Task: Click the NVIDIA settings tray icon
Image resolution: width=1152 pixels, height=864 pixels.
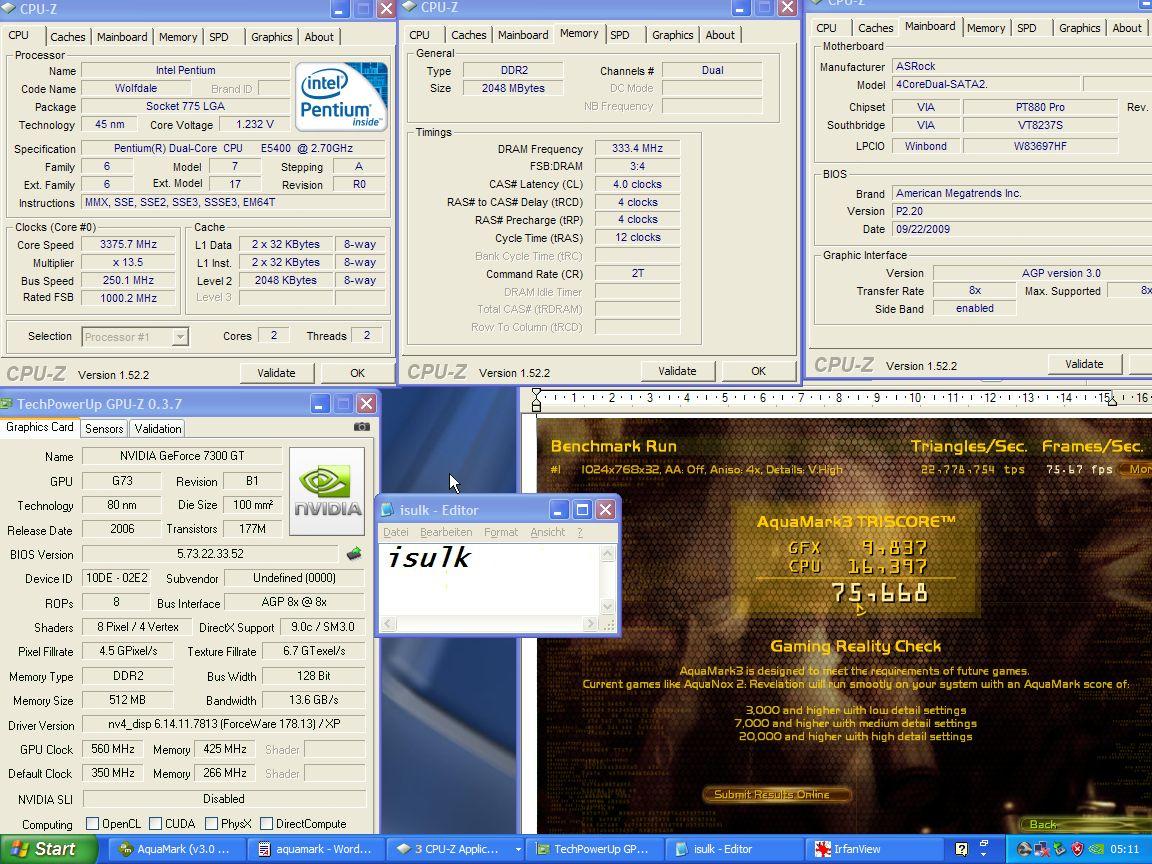Action: click(x=1095, y=849)
